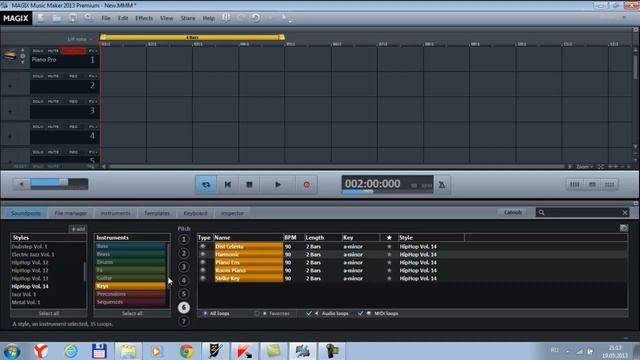Toggle the MIDI loops checkbox
640x360 pixels.
pyautogui.click(x=360, y=313)
